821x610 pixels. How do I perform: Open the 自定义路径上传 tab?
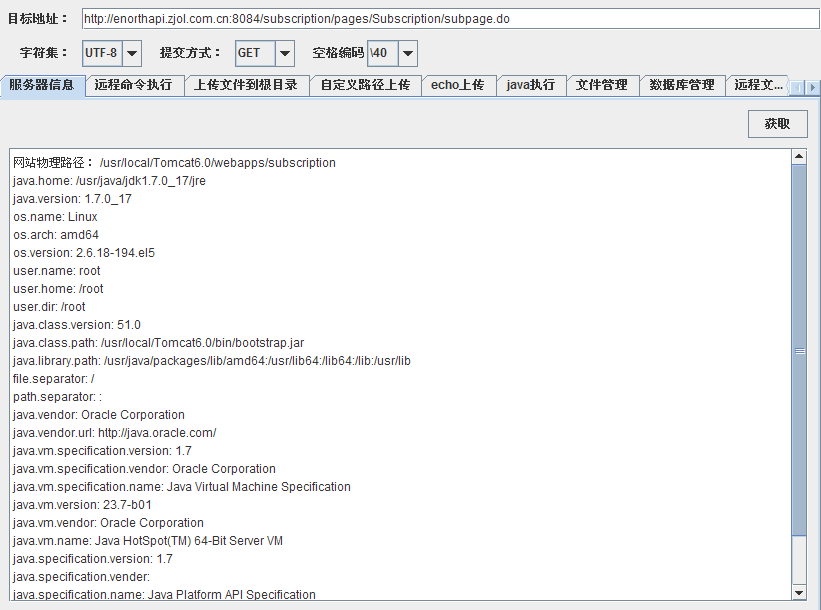pyautogui.click(x=365, y=85)
